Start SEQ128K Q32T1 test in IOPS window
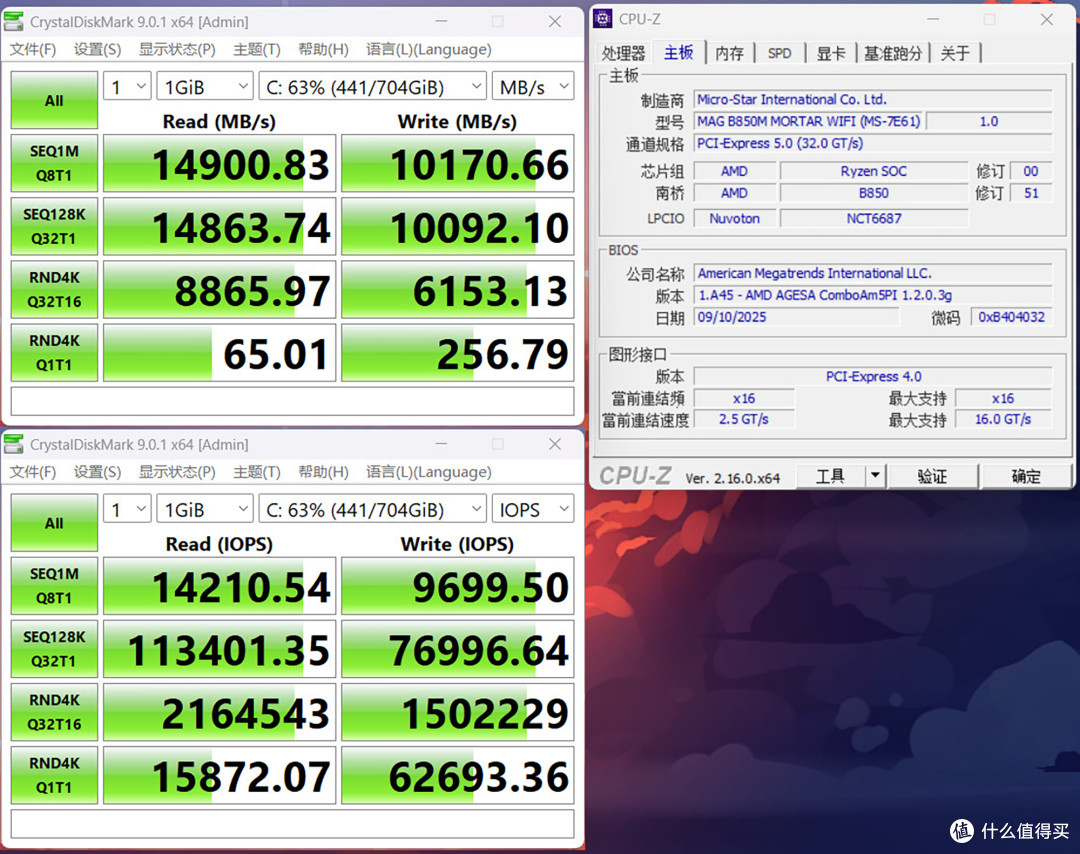The width and height of the screenshot is (1080, 854). click(54, 649)
